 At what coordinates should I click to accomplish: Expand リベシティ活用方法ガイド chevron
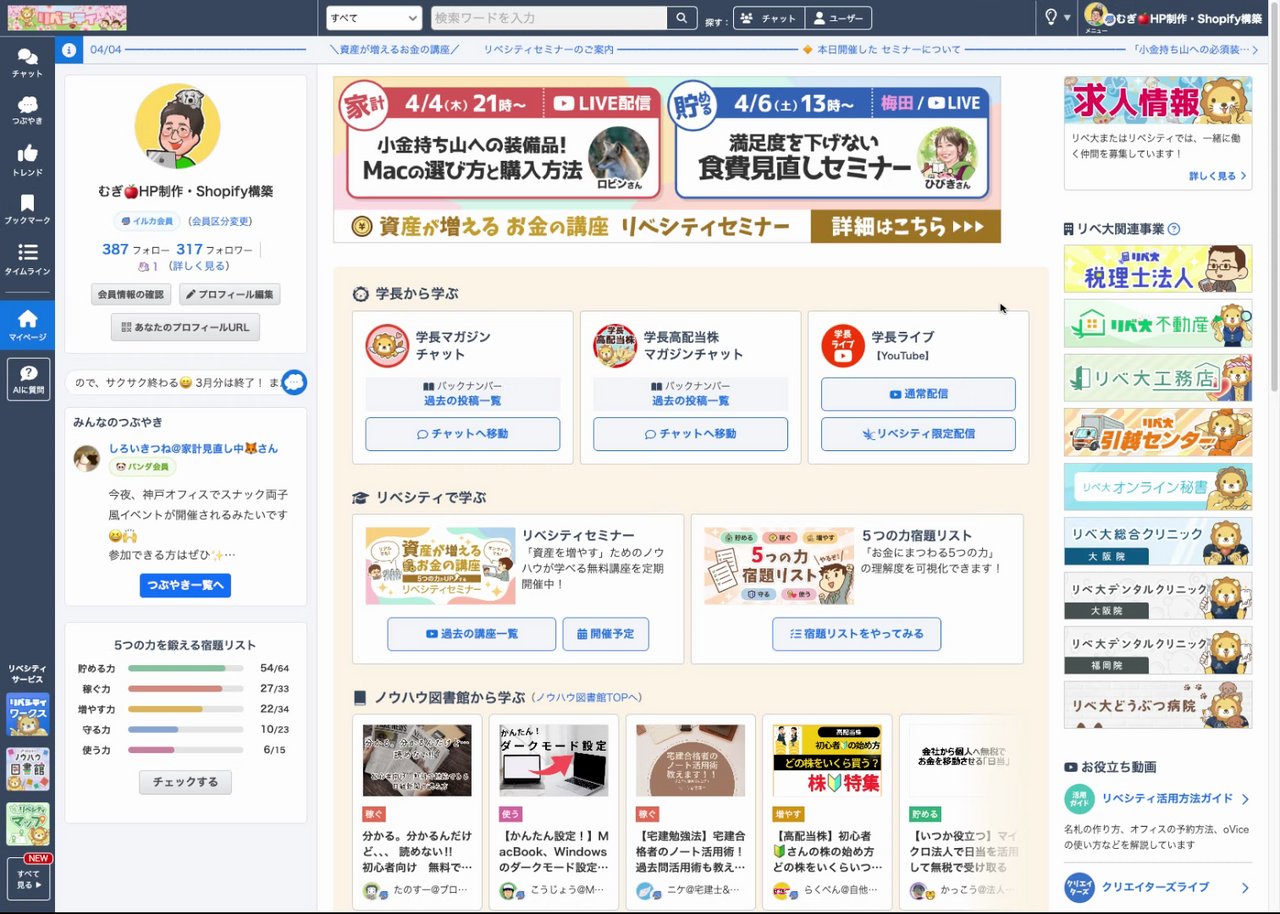click(1245, 799)
